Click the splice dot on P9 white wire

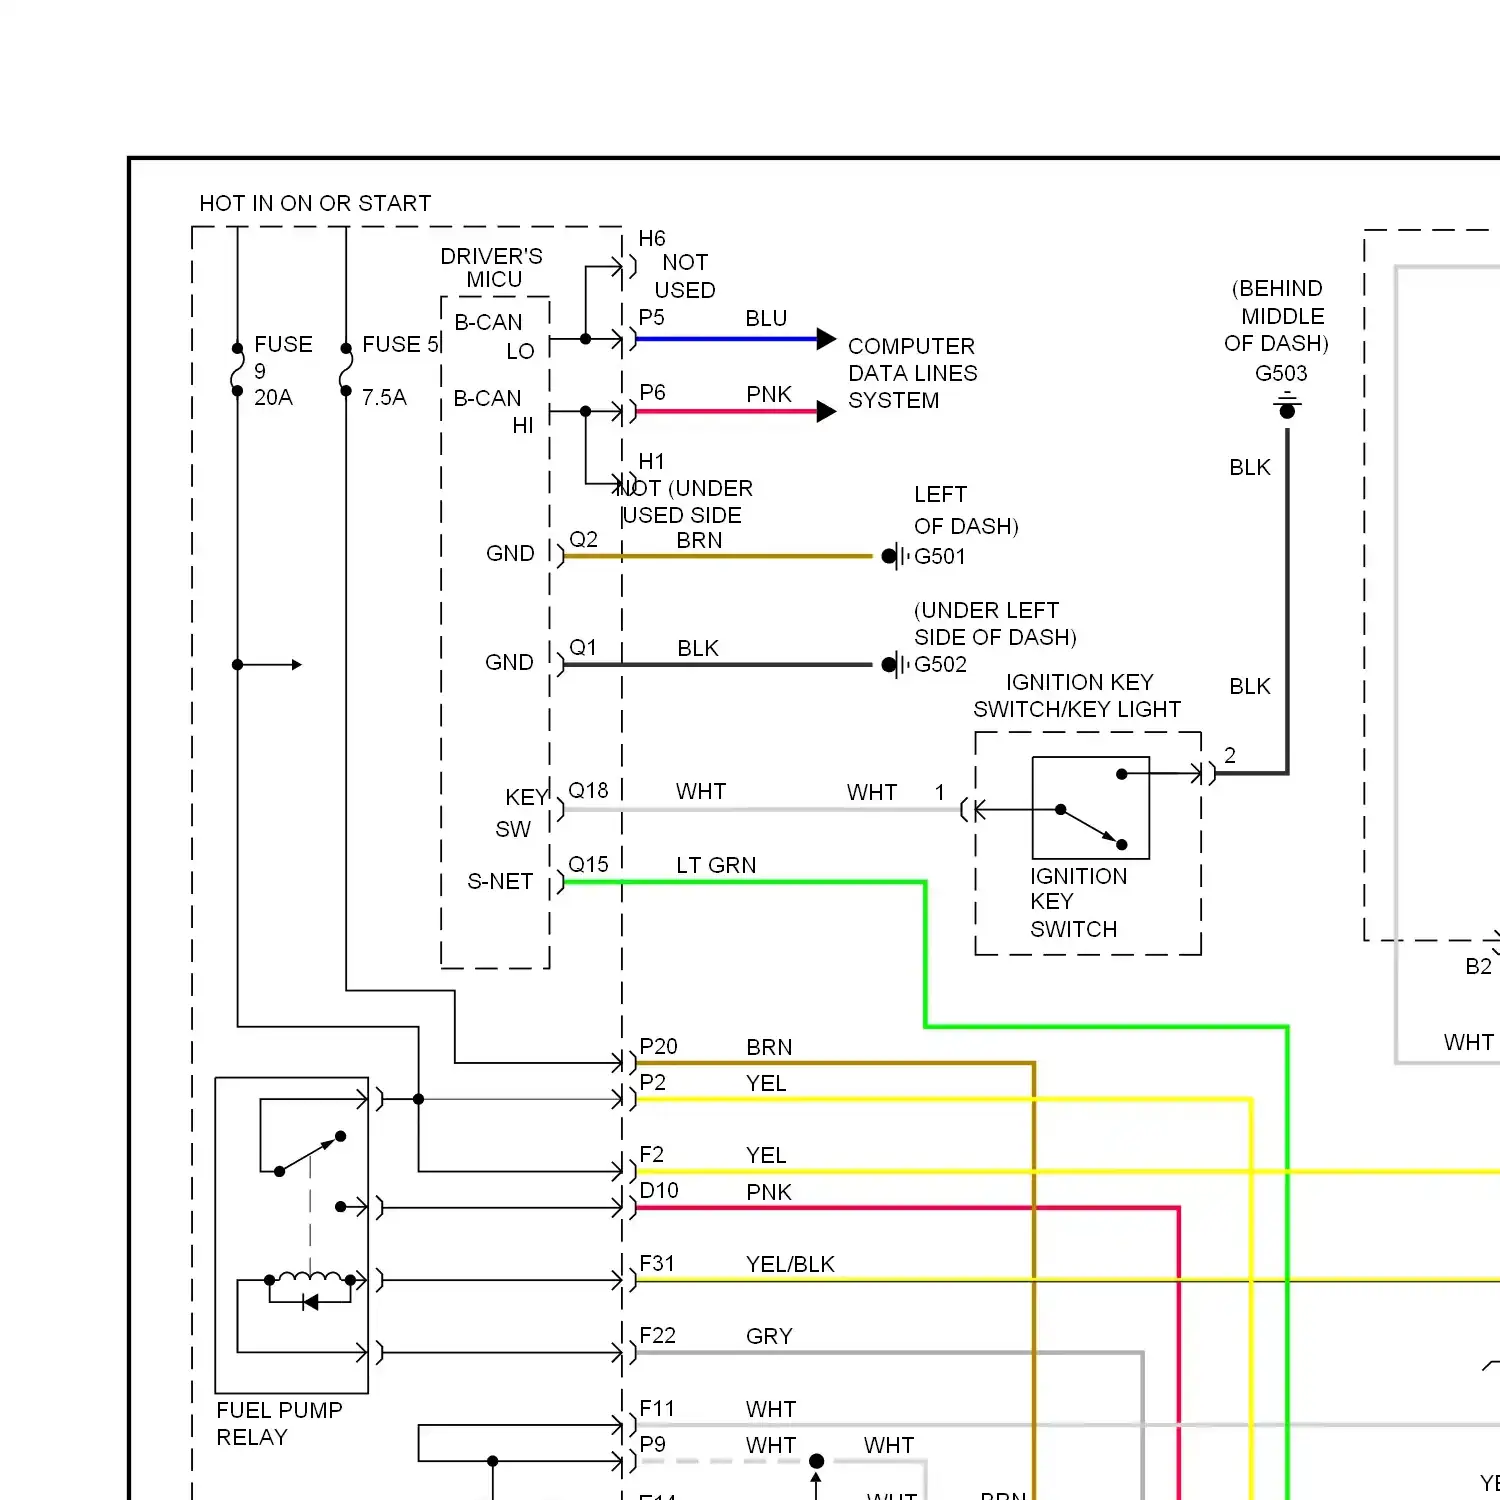point(816,1461)
